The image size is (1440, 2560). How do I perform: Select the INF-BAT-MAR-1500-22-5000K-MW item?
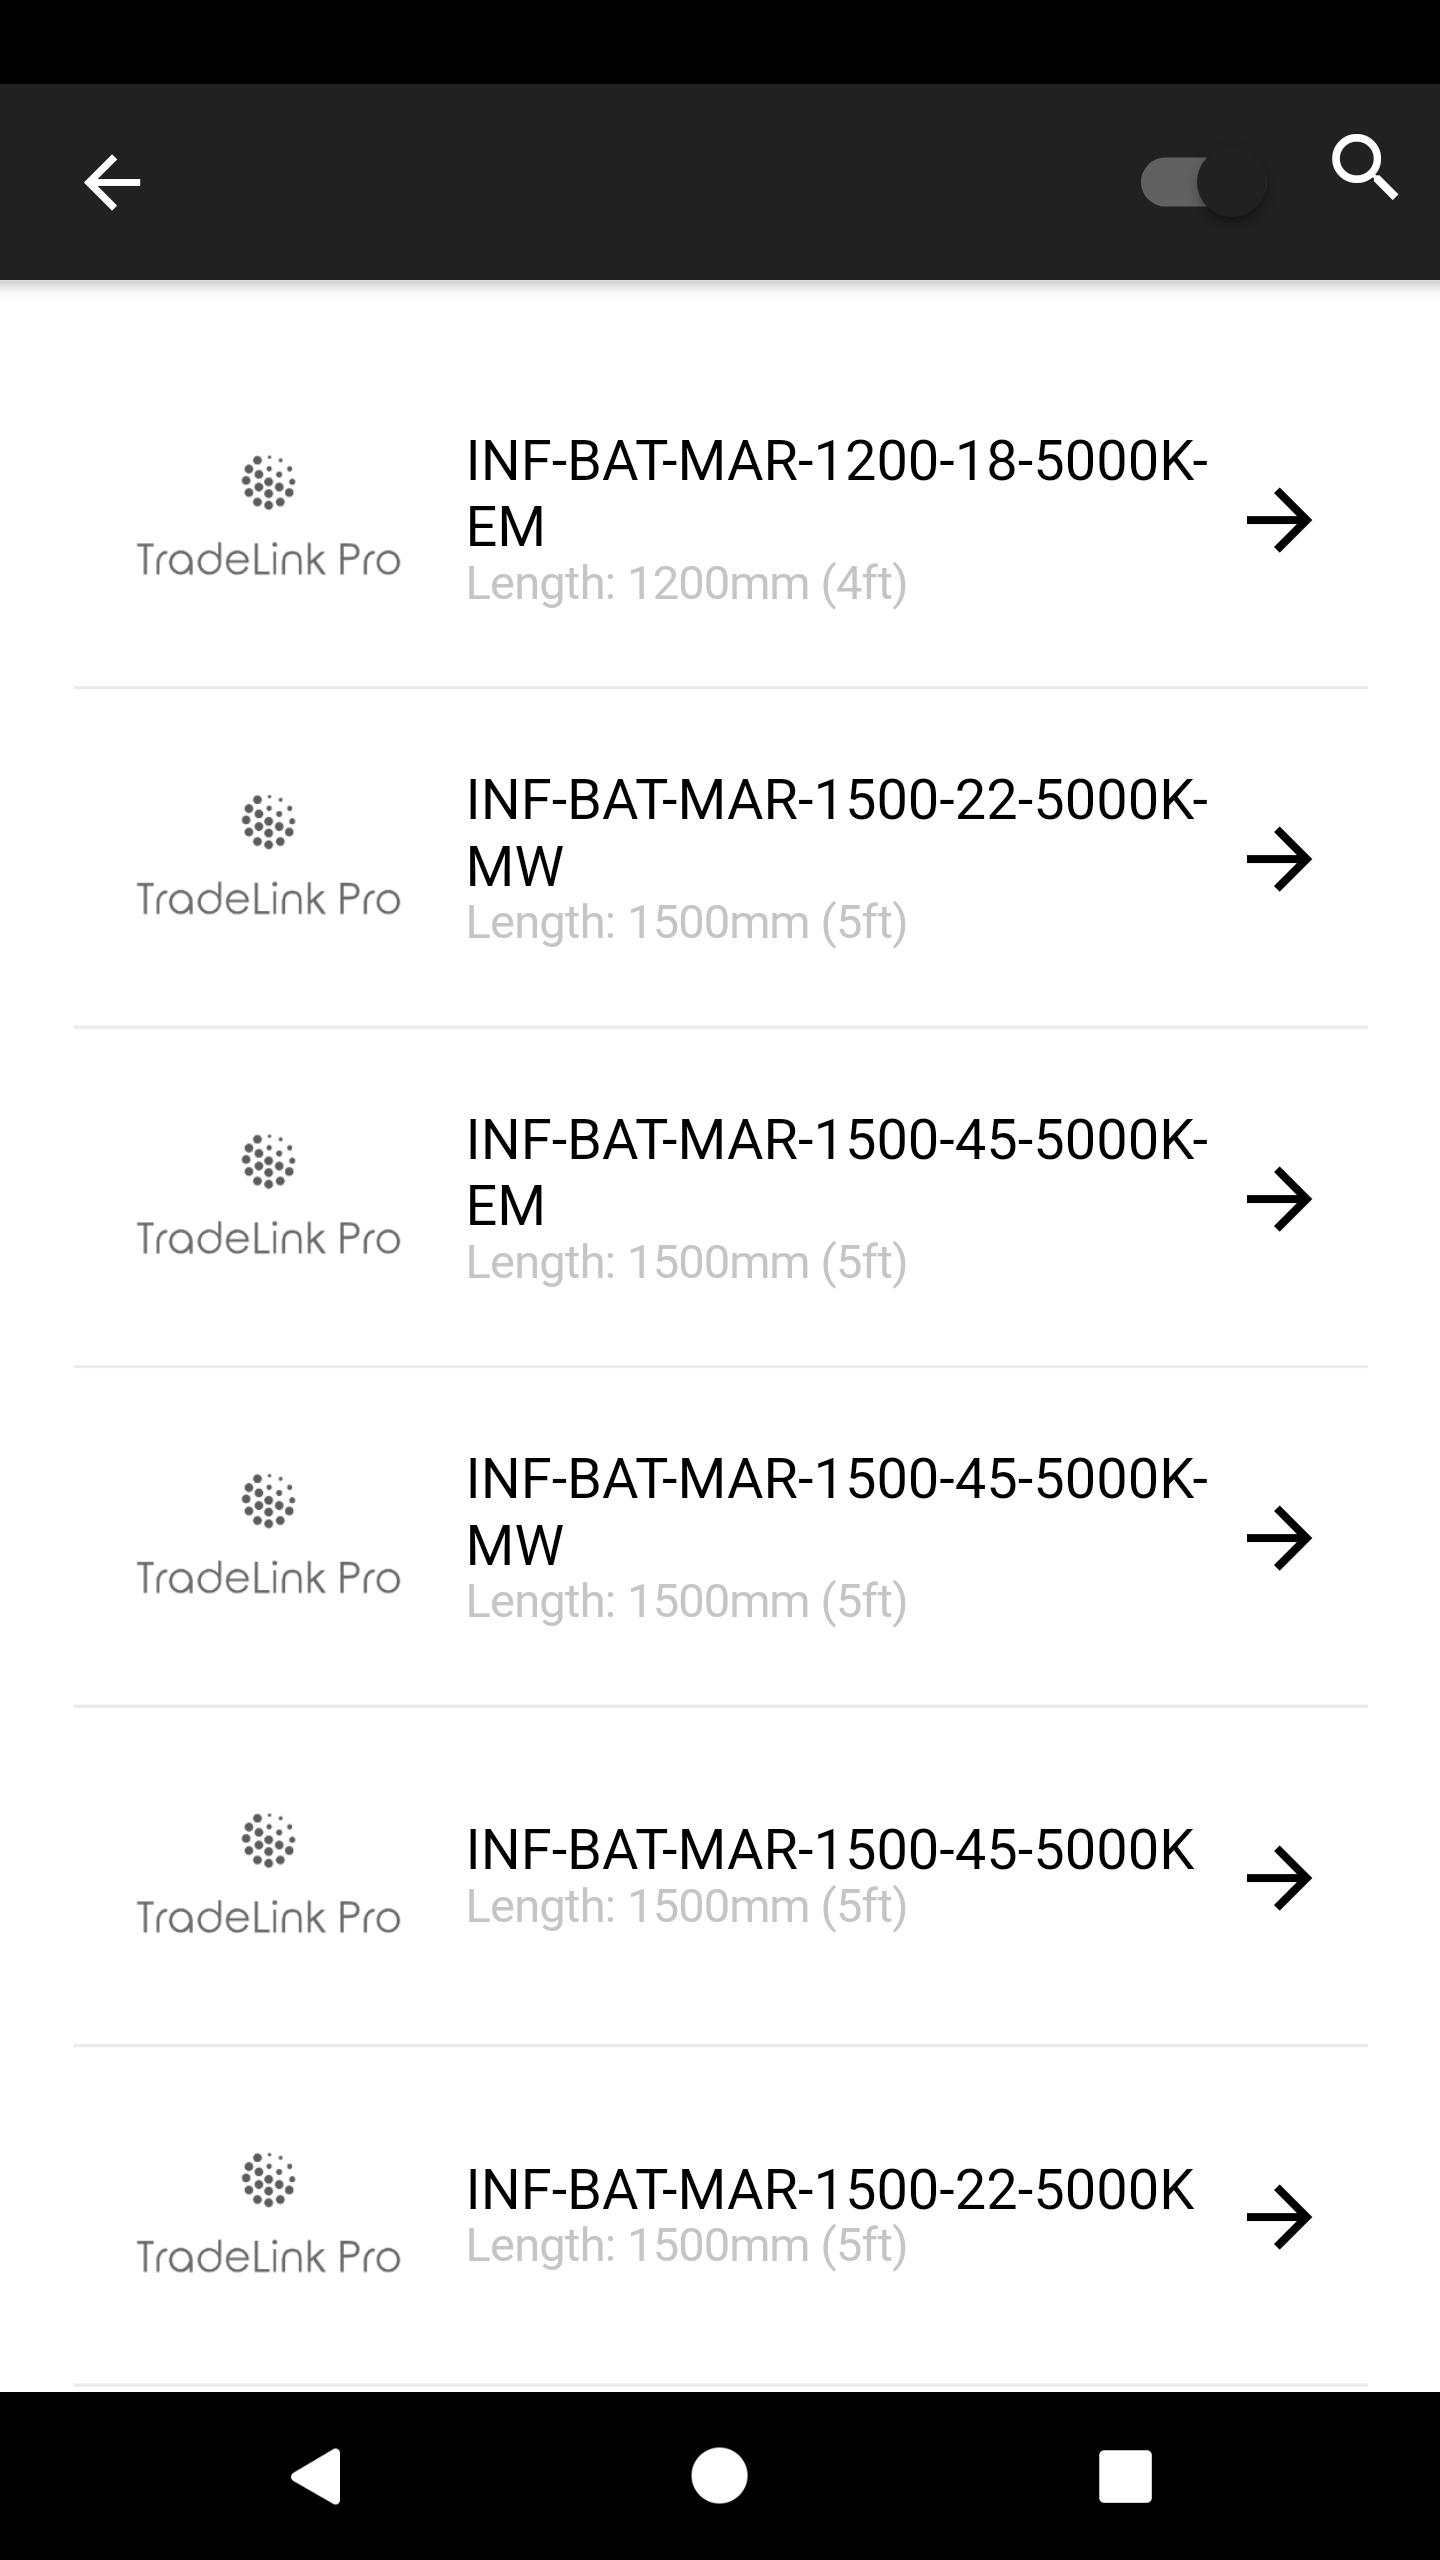click(836, 832)
